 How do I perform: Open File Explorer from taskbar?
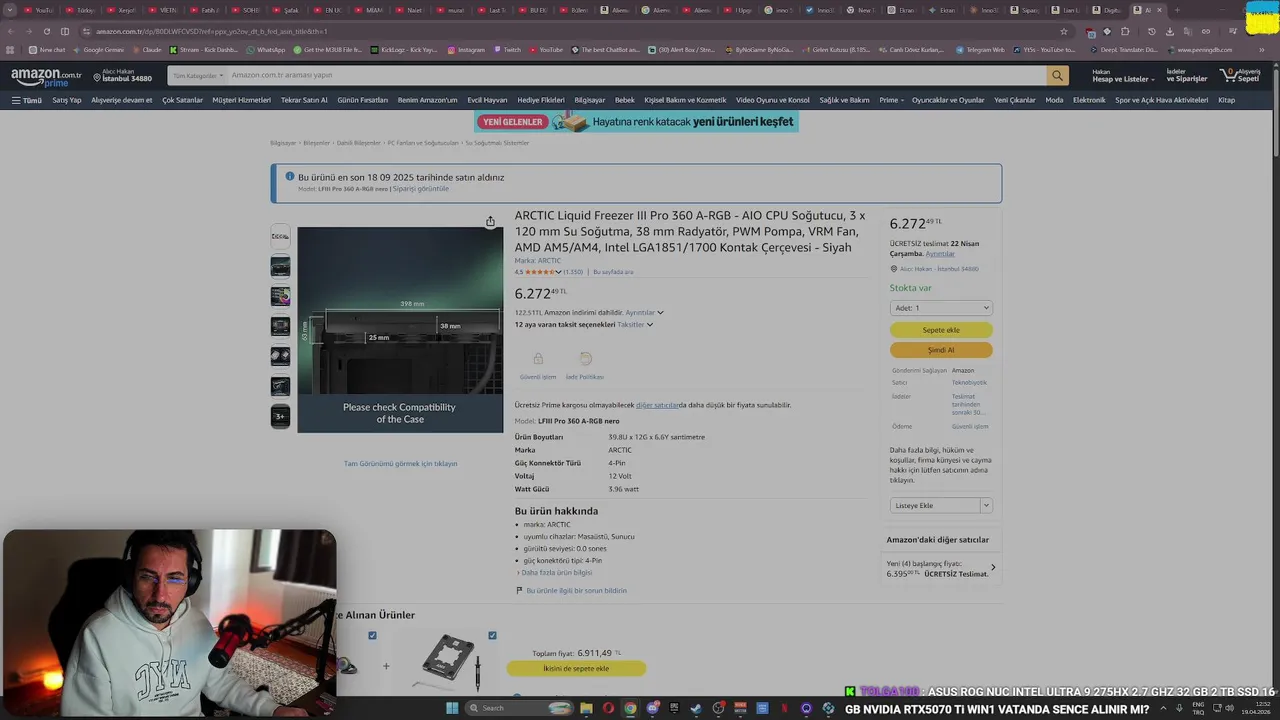(585, 708)
